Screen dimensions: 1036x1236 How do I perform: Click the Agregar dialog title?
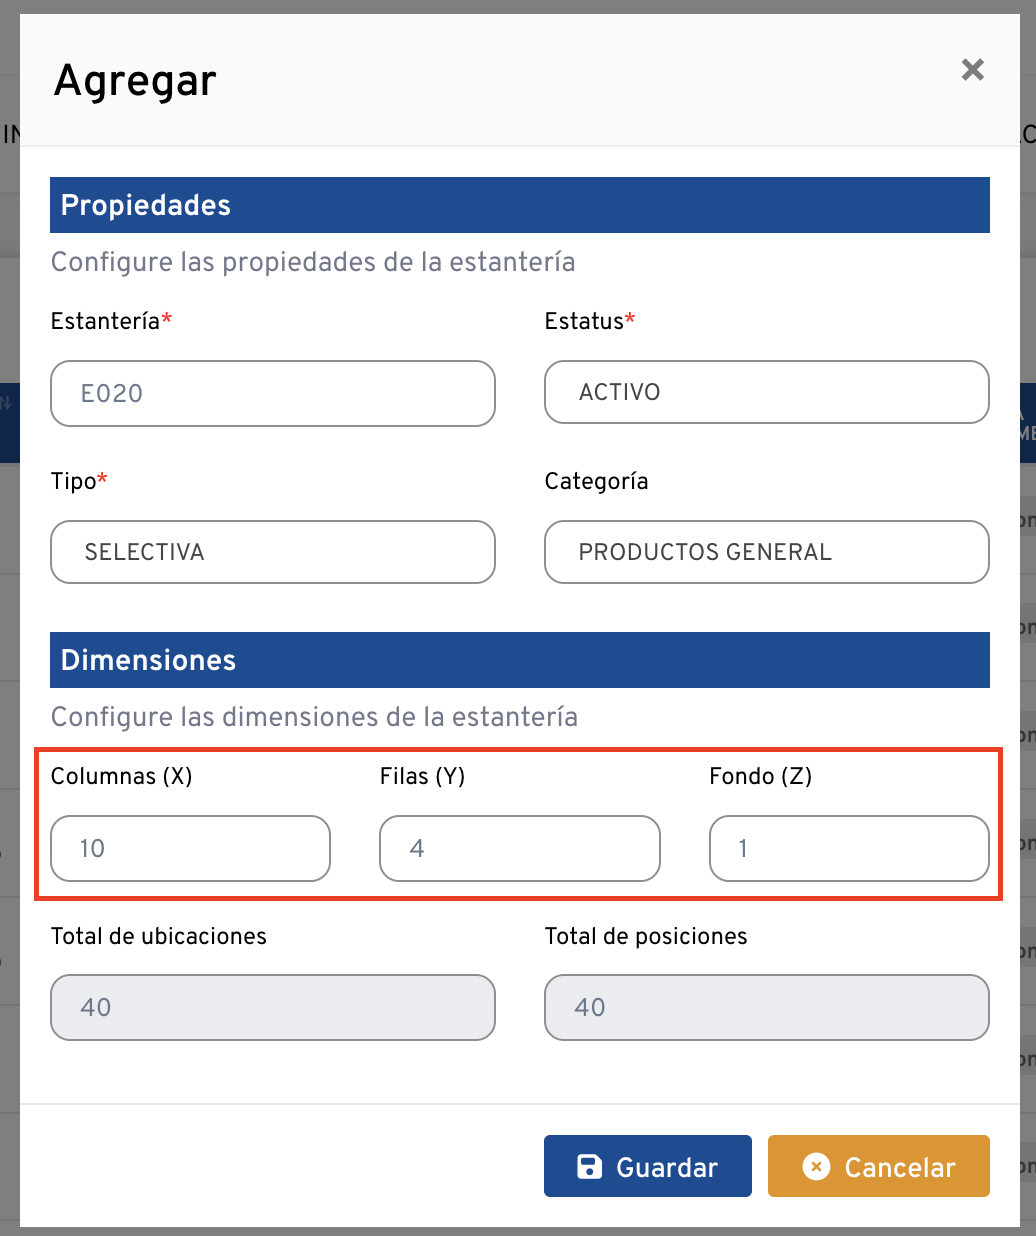coord(135,81)
